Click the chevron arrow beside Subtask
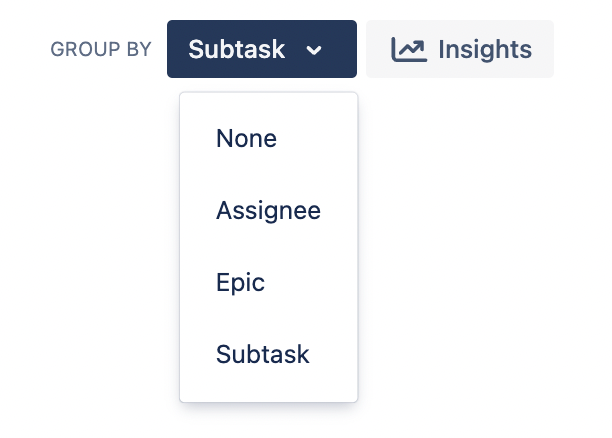Screen dimensions: 612x438 tap(313, 50)
